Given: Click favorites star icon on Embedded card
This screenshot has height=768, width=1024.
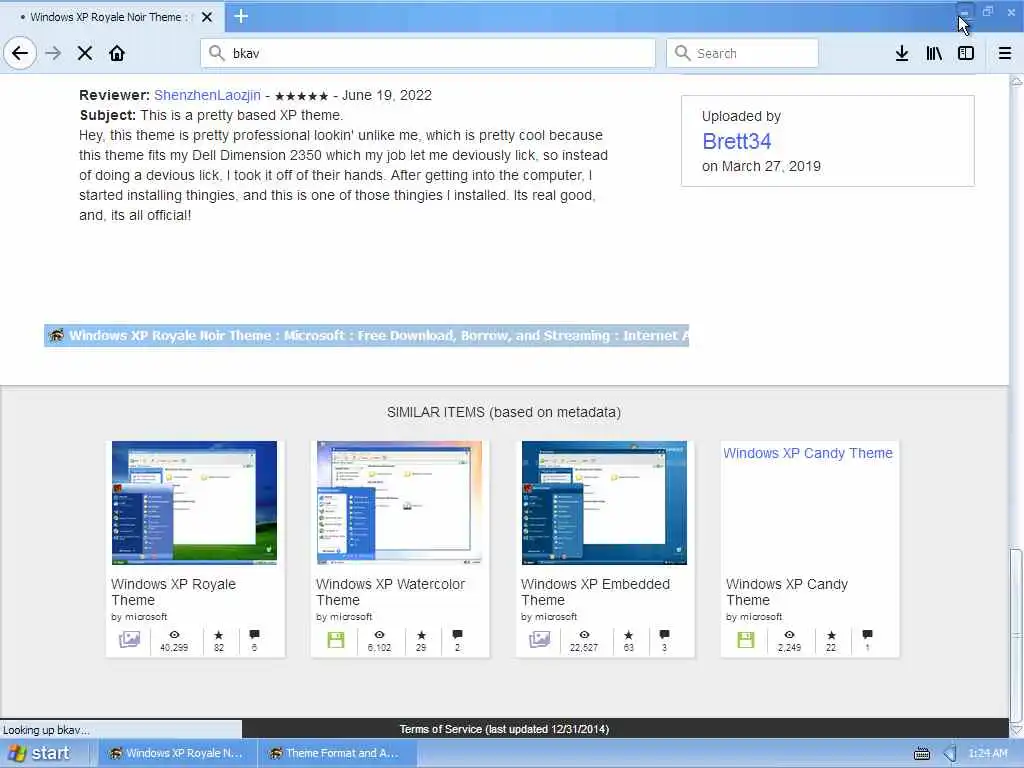Looking at the screenshot, I should coord(628,635).
